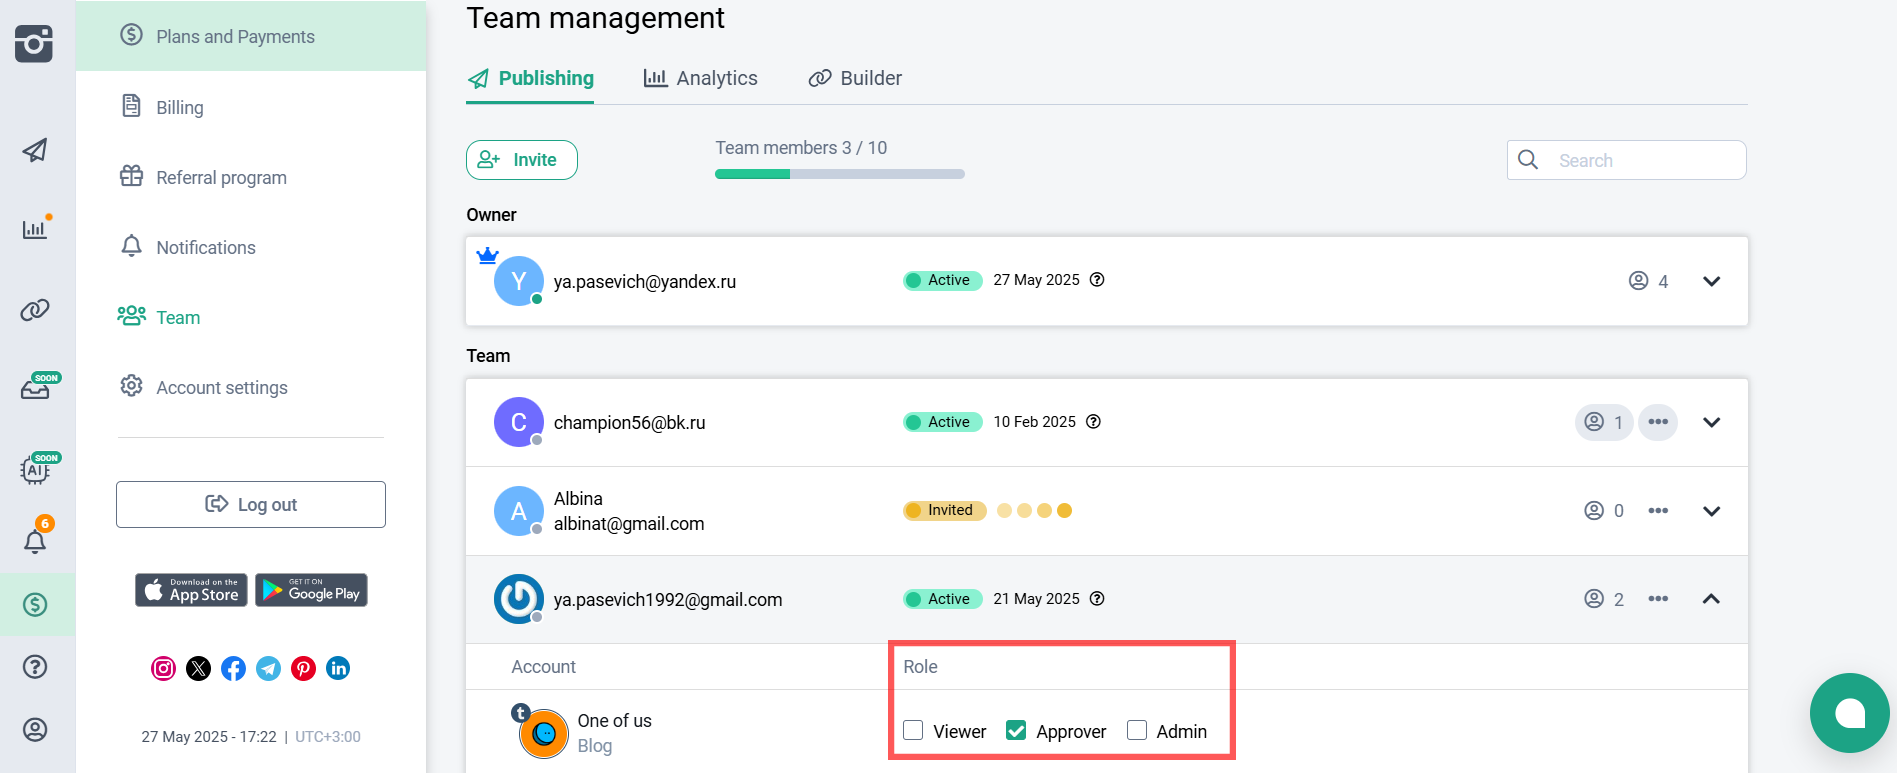Open the bell notifications icon with badge 6
This screenshot has width=1897, height=773.
point(35,541)
